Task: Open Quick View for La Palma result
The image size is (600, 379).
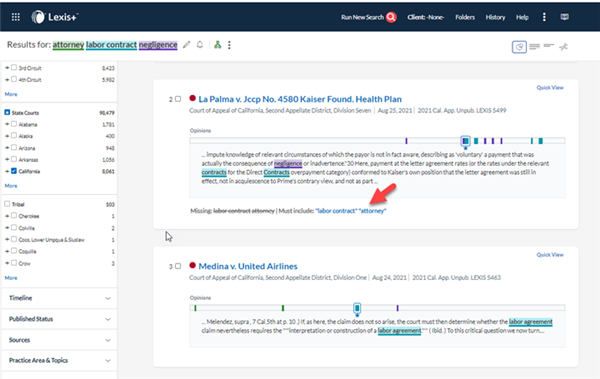Action: [550, 88]
